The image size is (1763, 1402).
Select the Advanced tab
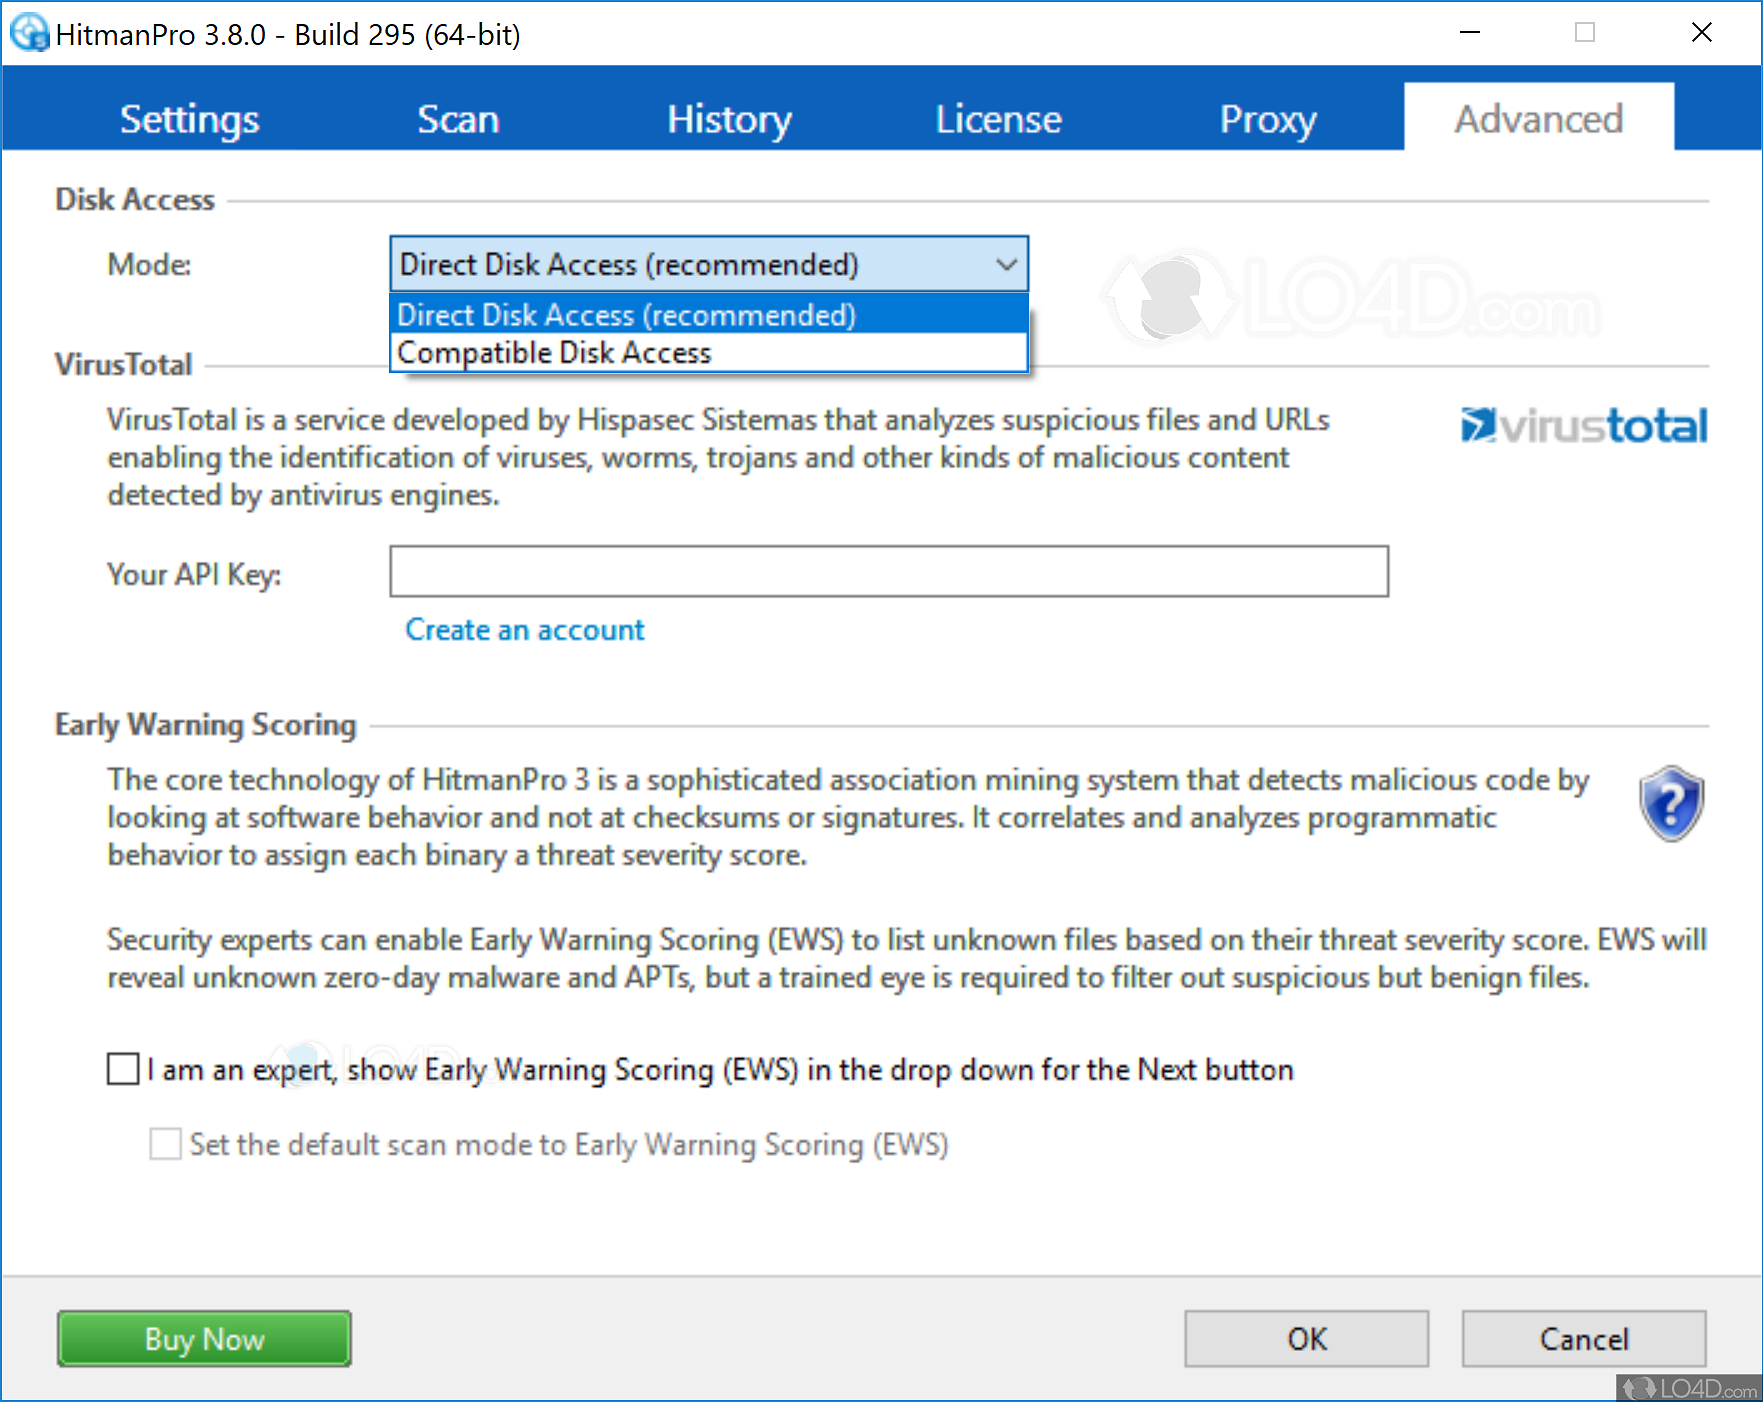pyautogui.click(x=1538, y=119)
